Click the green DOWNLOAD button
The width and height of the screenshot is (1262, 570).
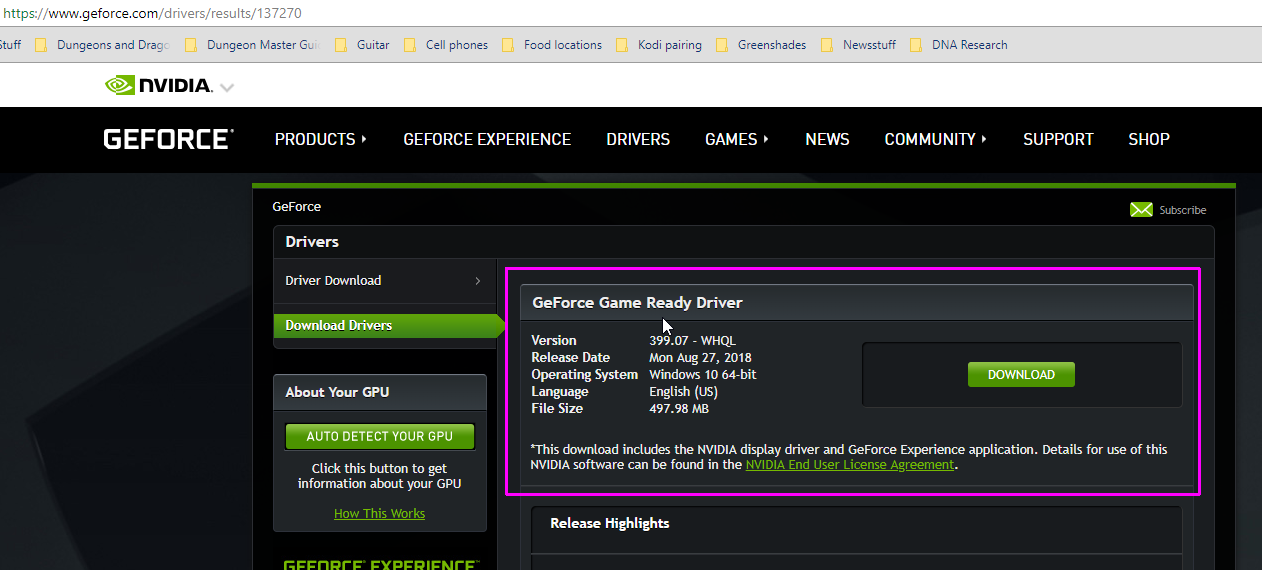click(x=1021, y=374)
